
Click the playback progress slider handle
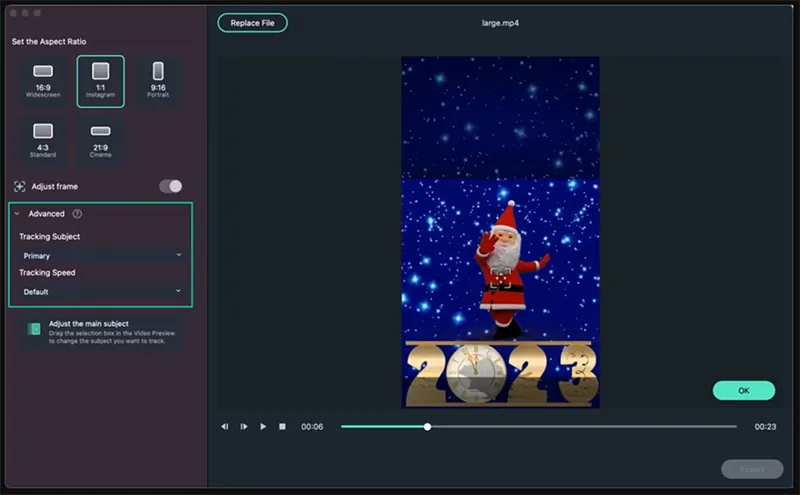427,427
